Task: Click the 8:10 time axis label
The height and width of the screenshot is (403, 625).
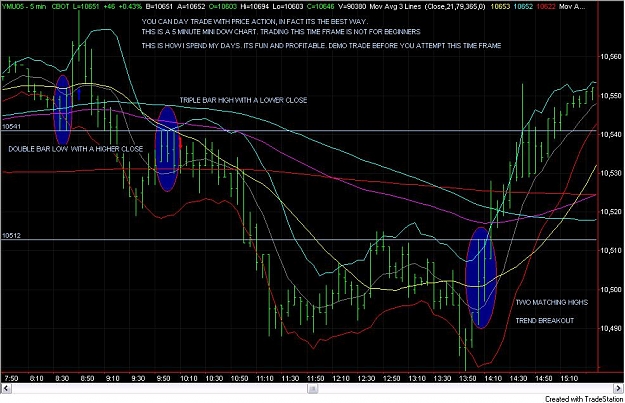Action: pos(36,378)
